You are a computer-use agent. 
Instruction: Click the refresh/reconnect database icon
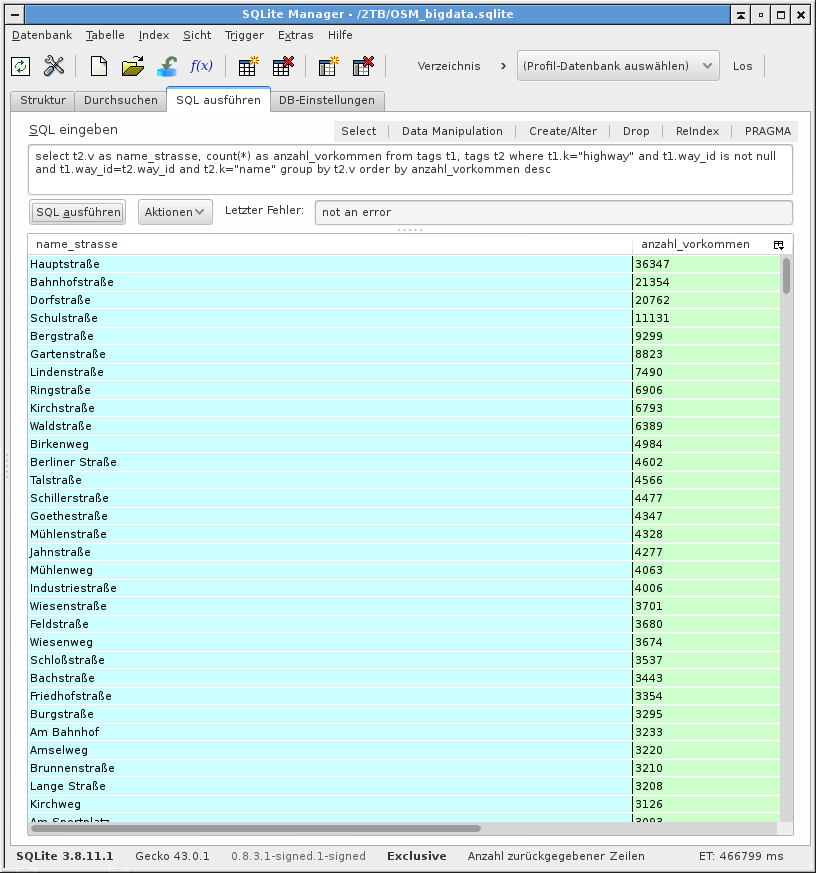[20, 65]
